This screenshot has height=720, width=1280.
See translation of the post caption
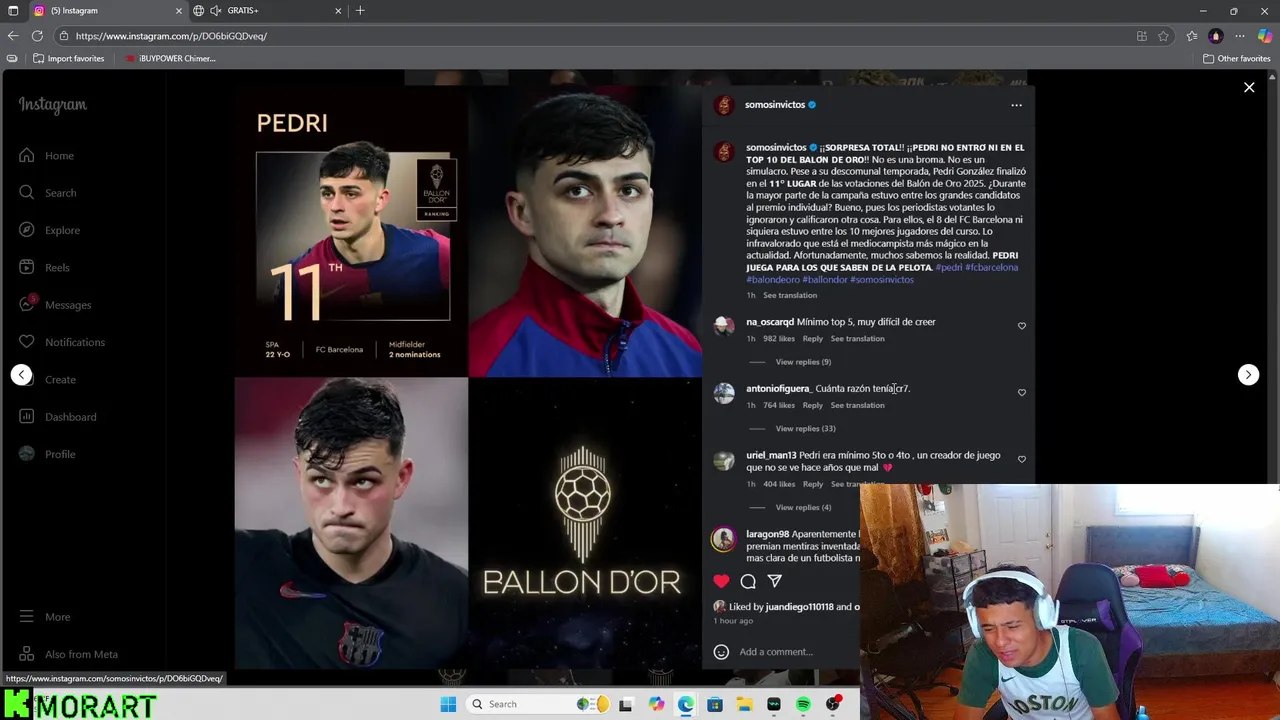pyautogui.click(x=790, y=296)
